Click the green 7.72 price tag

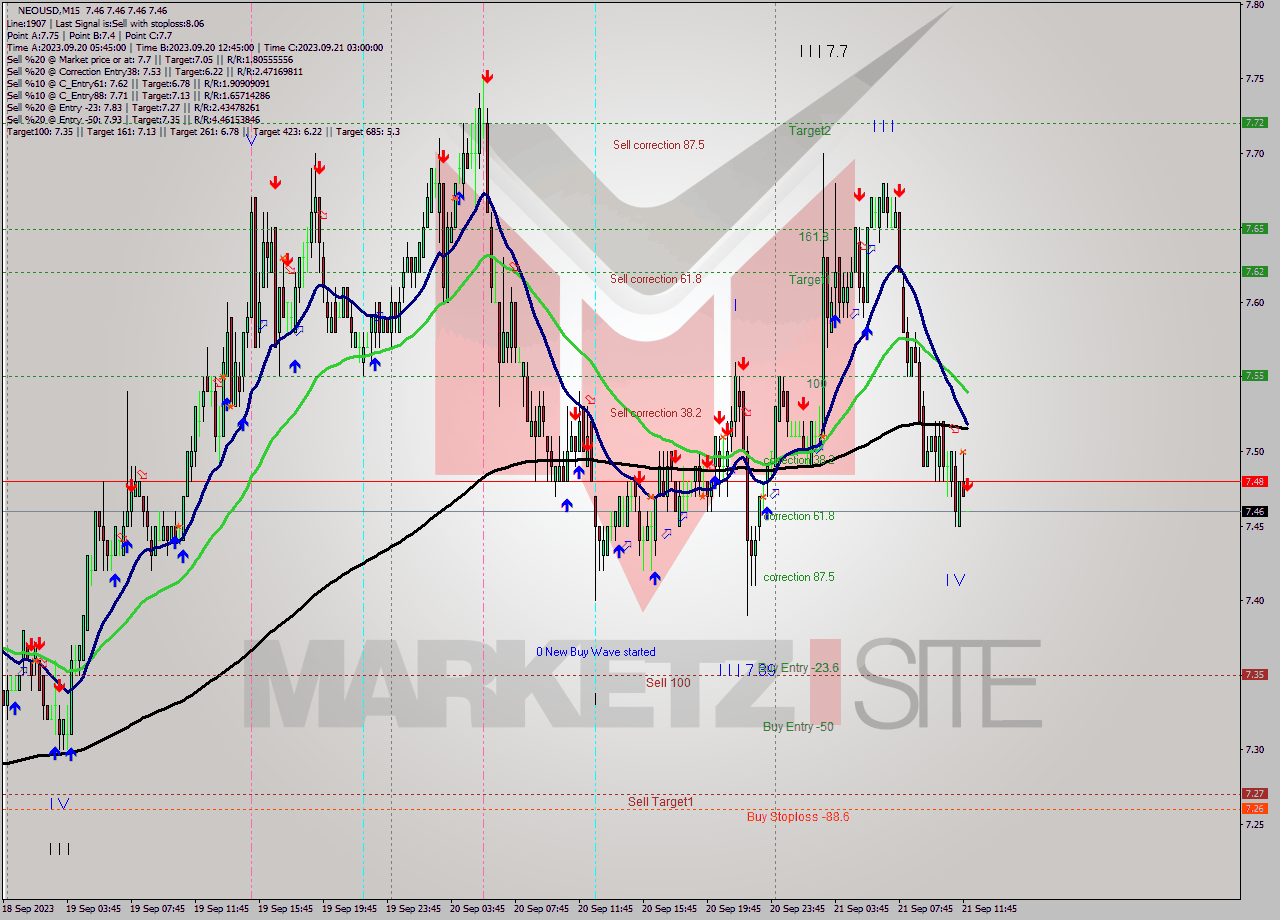point(1254,123)
